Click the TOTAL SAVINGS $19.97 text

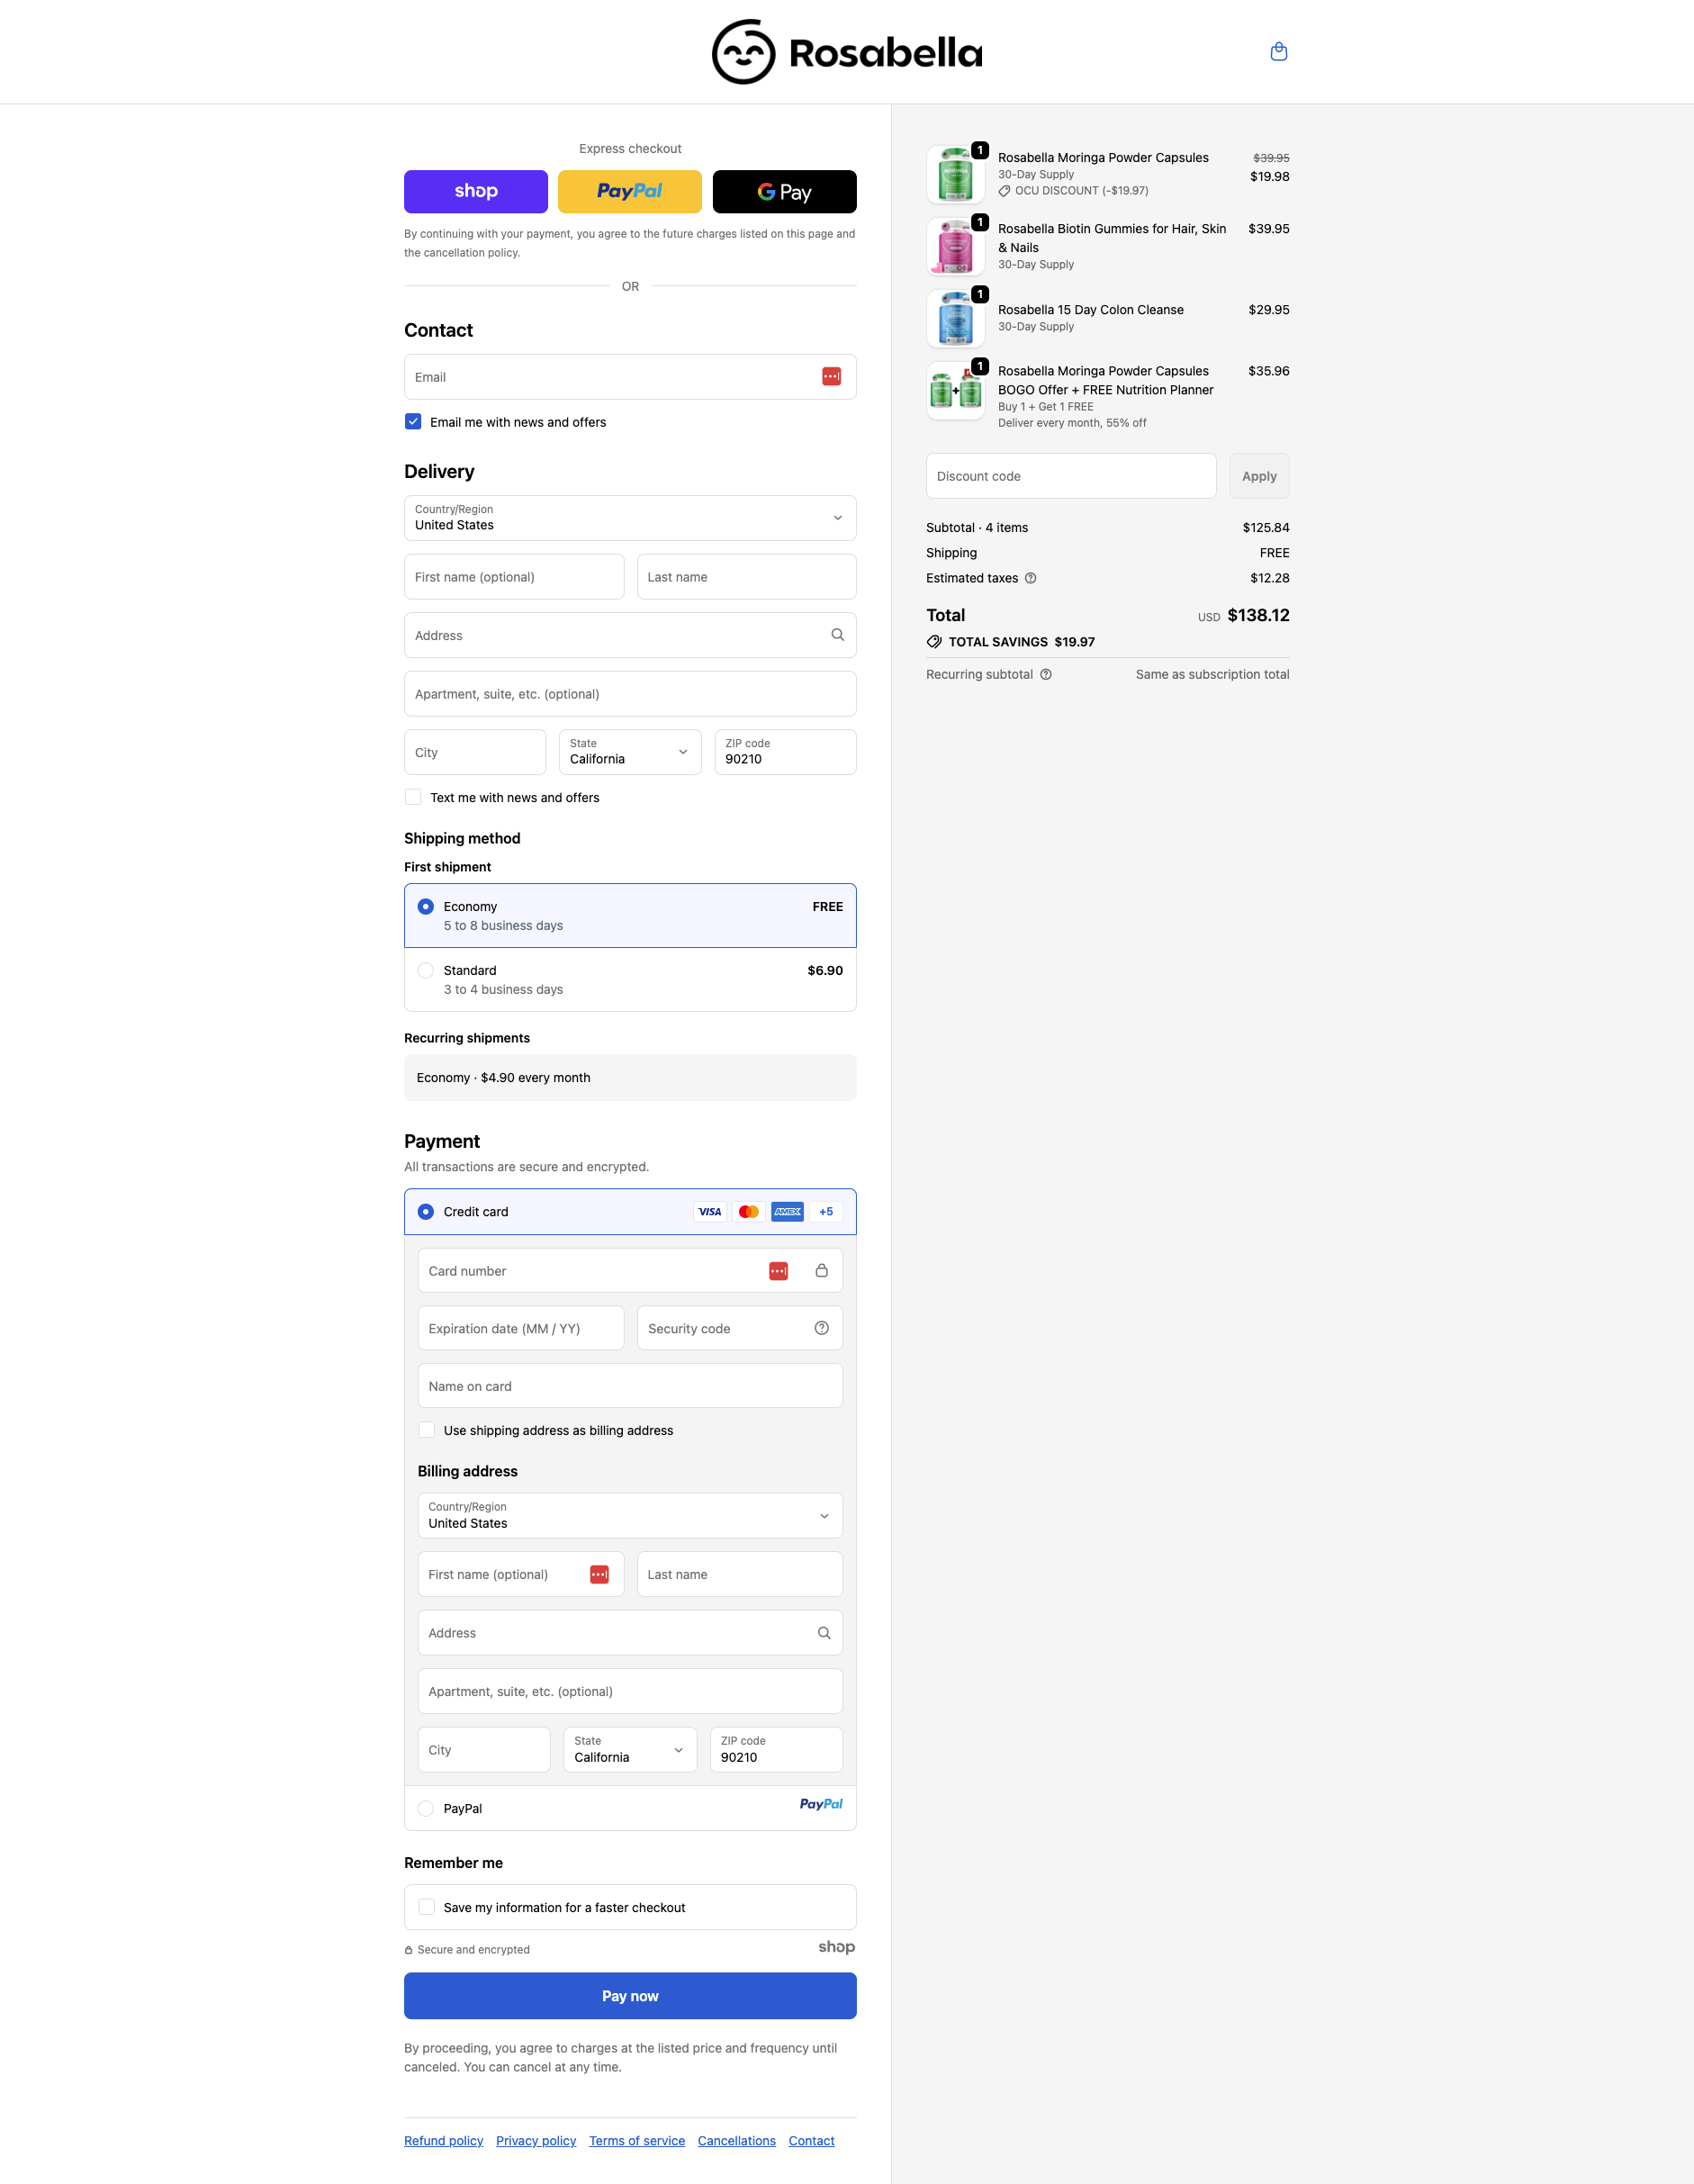pyautogui.click(x=1021, y=642)
